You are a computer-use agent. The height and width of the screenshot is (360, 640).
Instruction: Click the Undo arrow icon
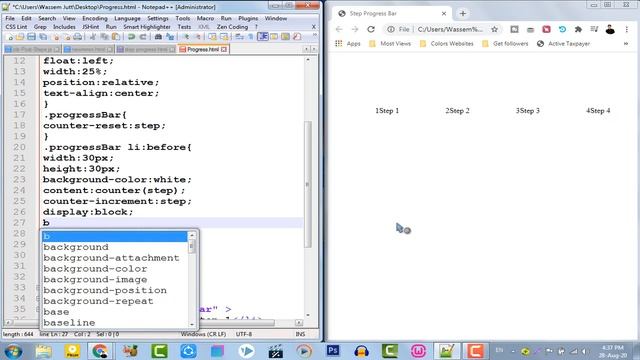coord(131,37)
